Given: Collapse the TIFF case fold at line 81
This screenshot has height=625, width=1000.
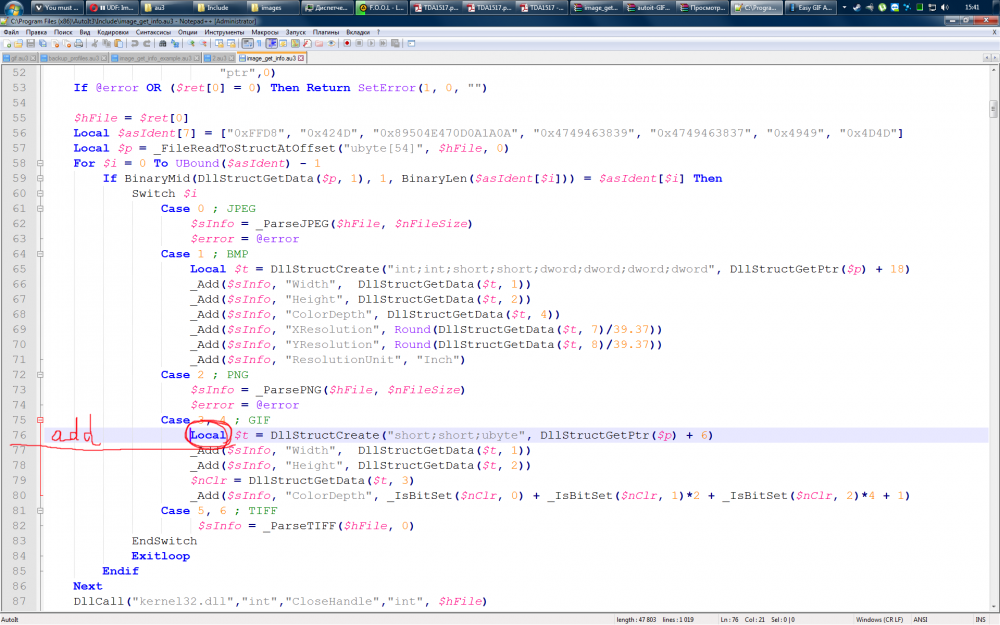Looking at the screenshot, I should (40, 511).
